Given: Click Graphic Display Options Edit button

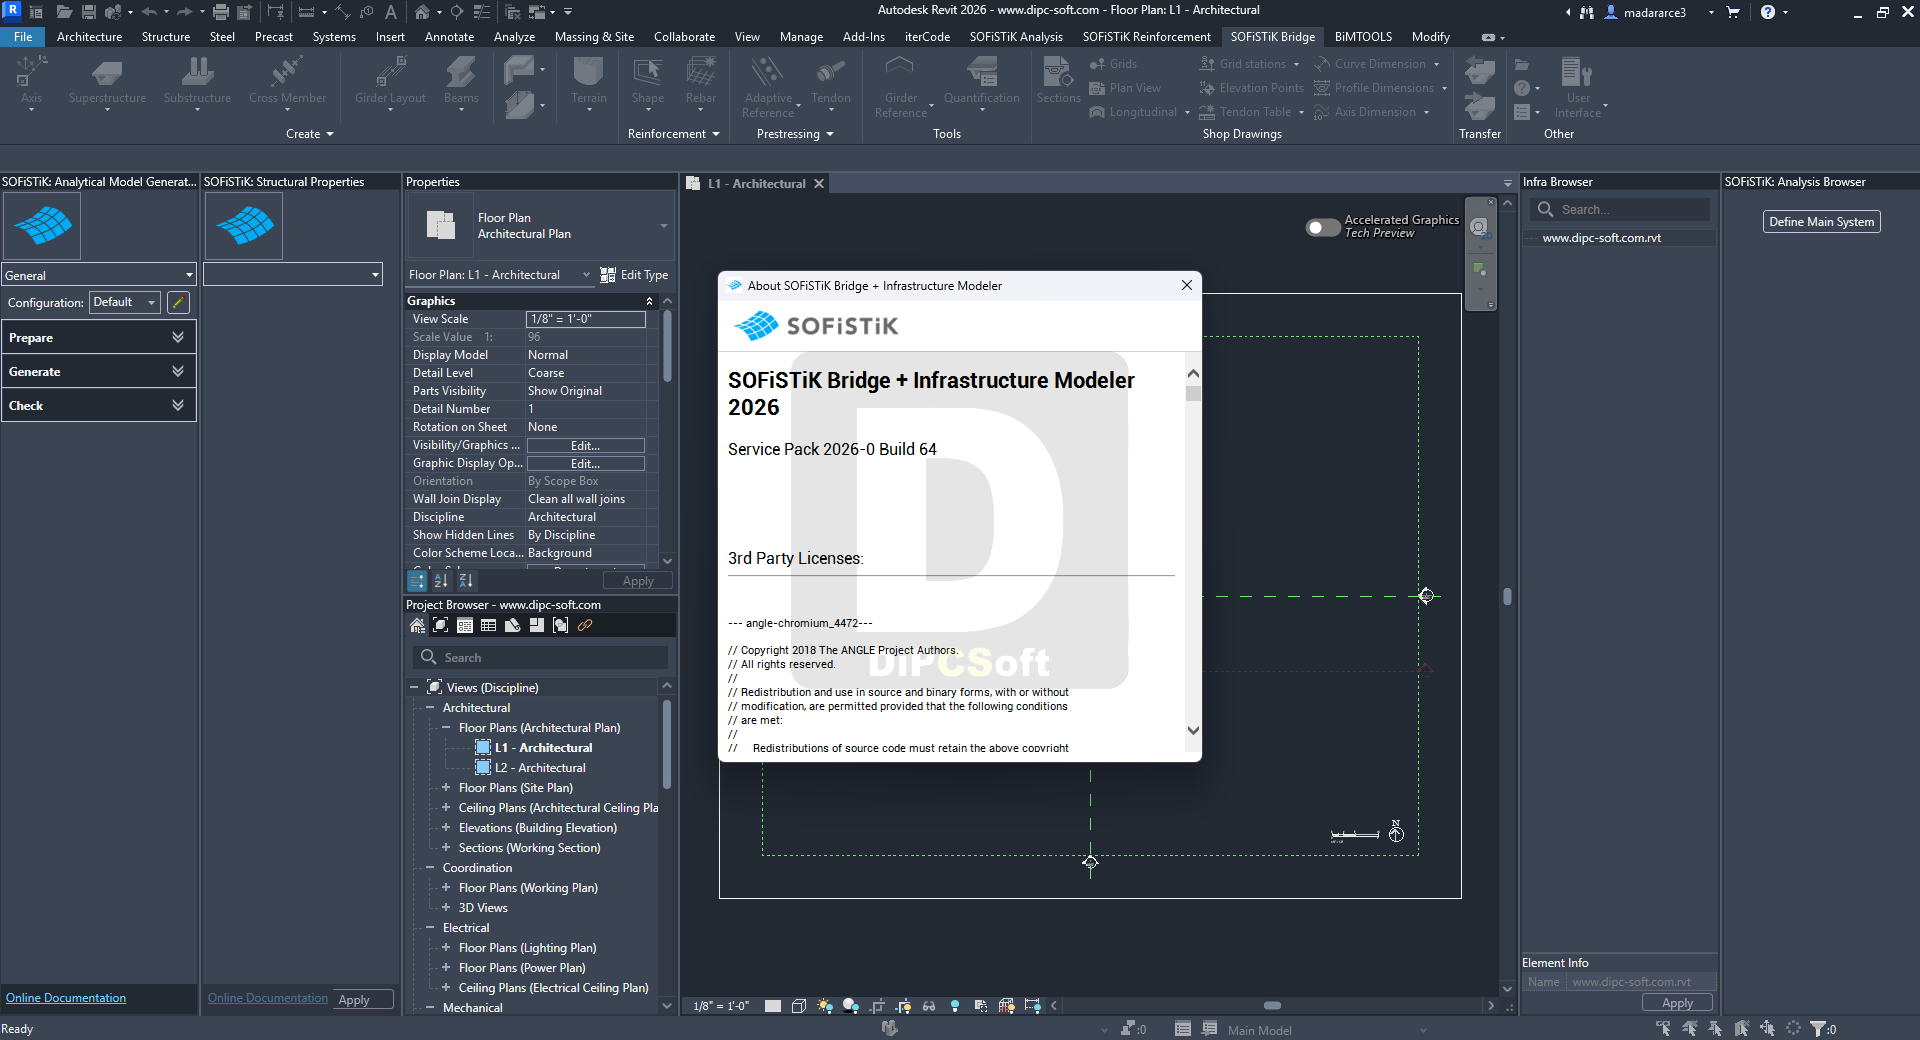Looking at the screenshot, I should coord(585,464).
